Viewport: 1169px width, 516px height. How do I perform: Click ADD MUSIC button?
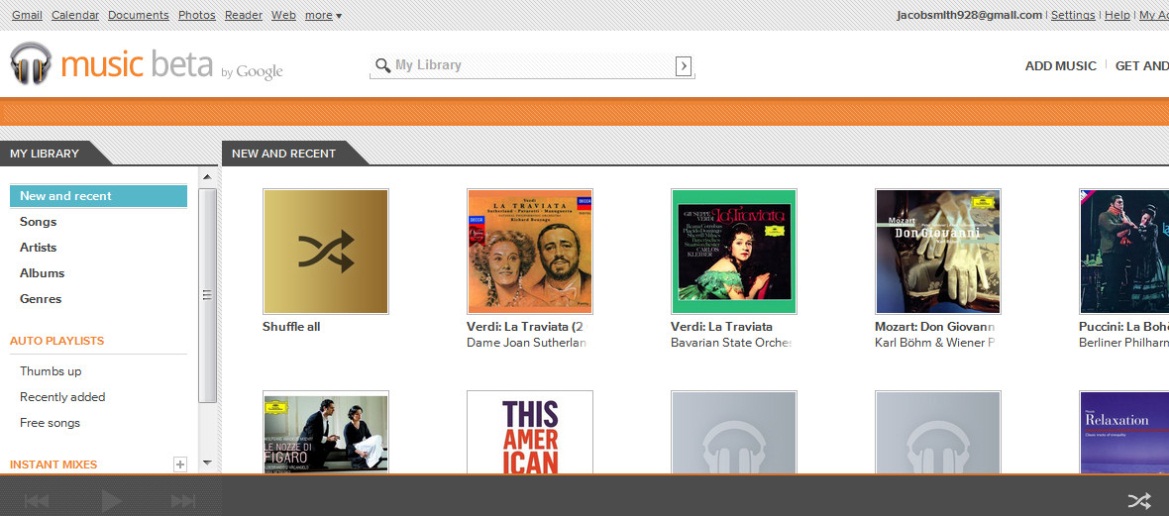tap(1060, 66)
